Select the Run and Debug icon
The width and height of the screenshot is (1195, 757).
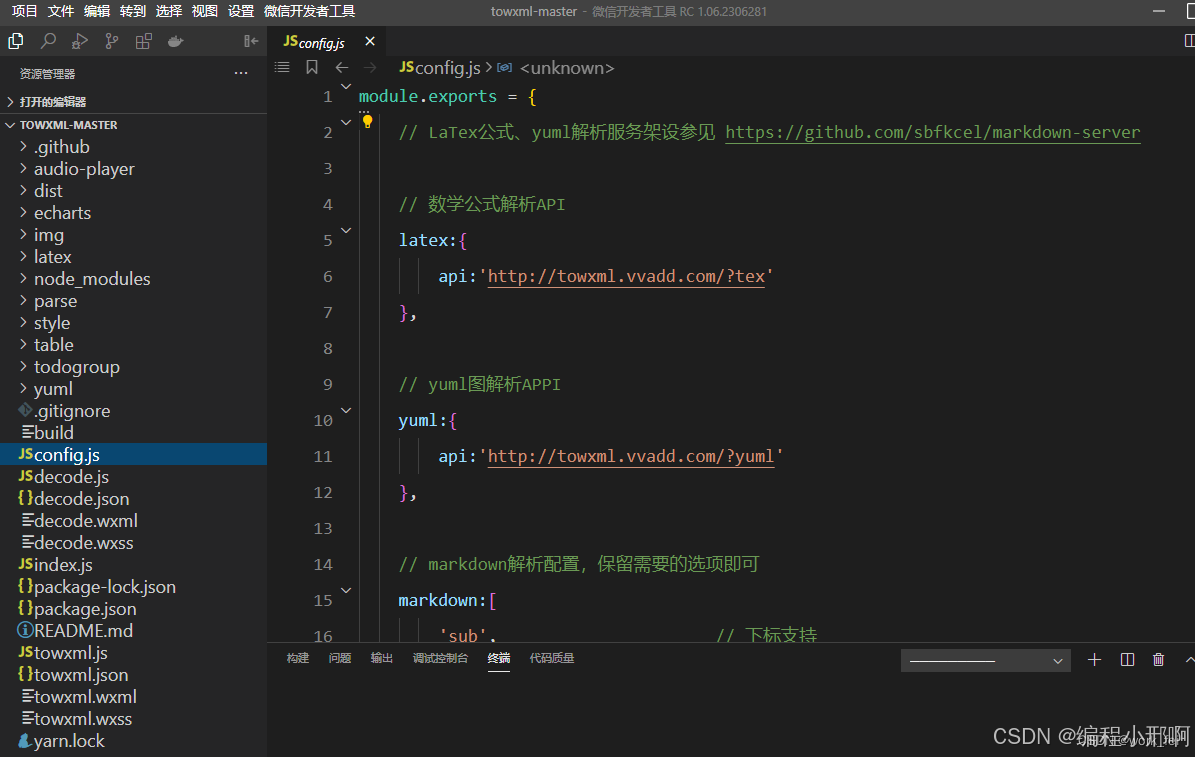79,41
